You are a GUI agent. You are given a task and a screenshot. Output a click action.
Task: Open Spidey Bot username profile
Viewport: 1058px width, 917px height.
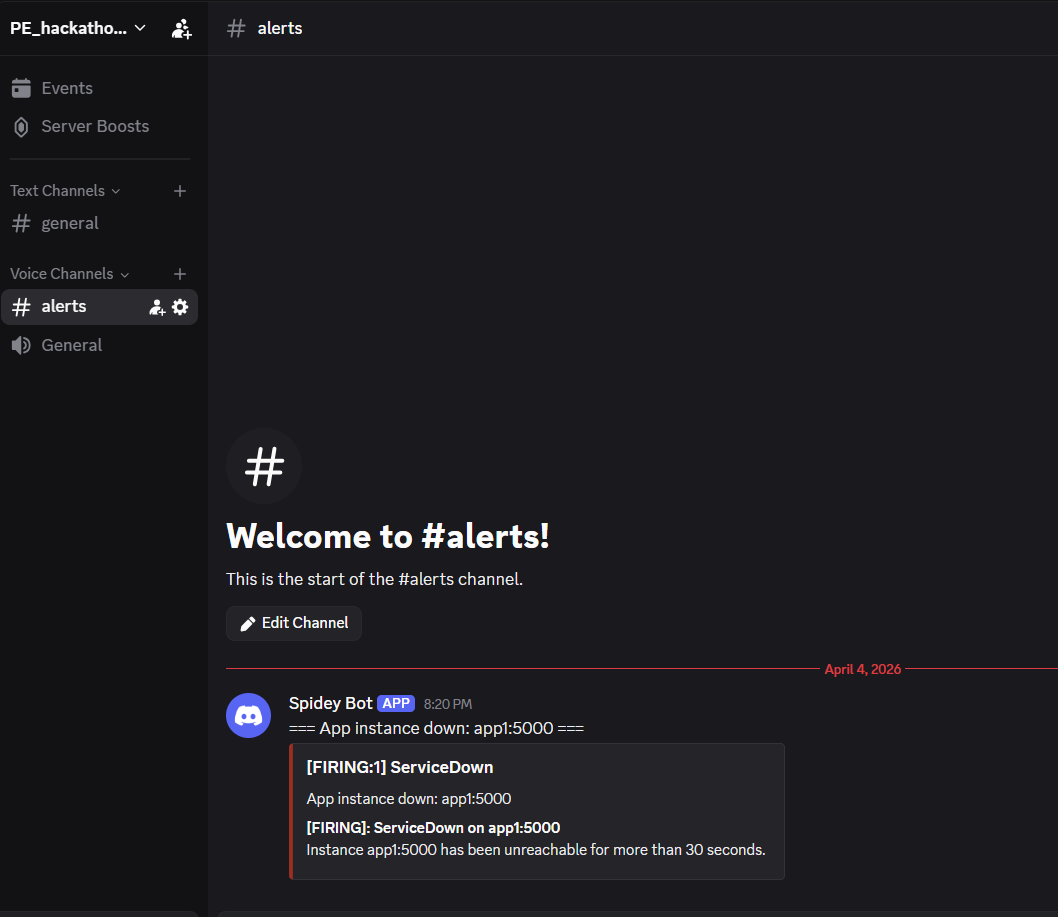[331, 703]
